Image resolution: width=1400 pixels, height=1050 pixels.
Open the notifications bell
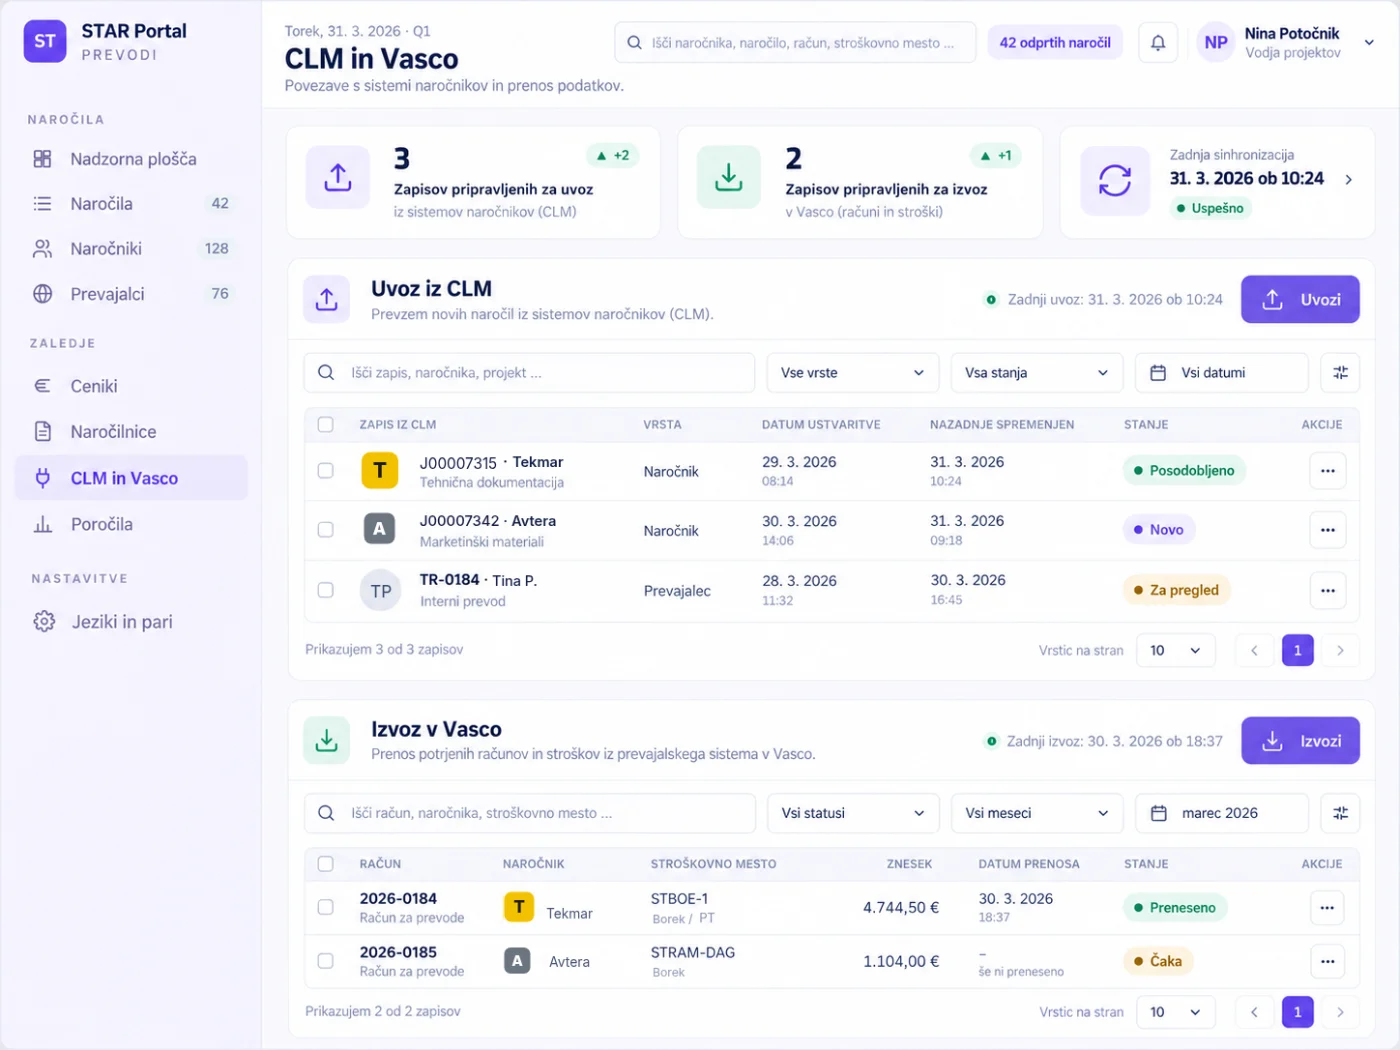[x=1158, y=43]
